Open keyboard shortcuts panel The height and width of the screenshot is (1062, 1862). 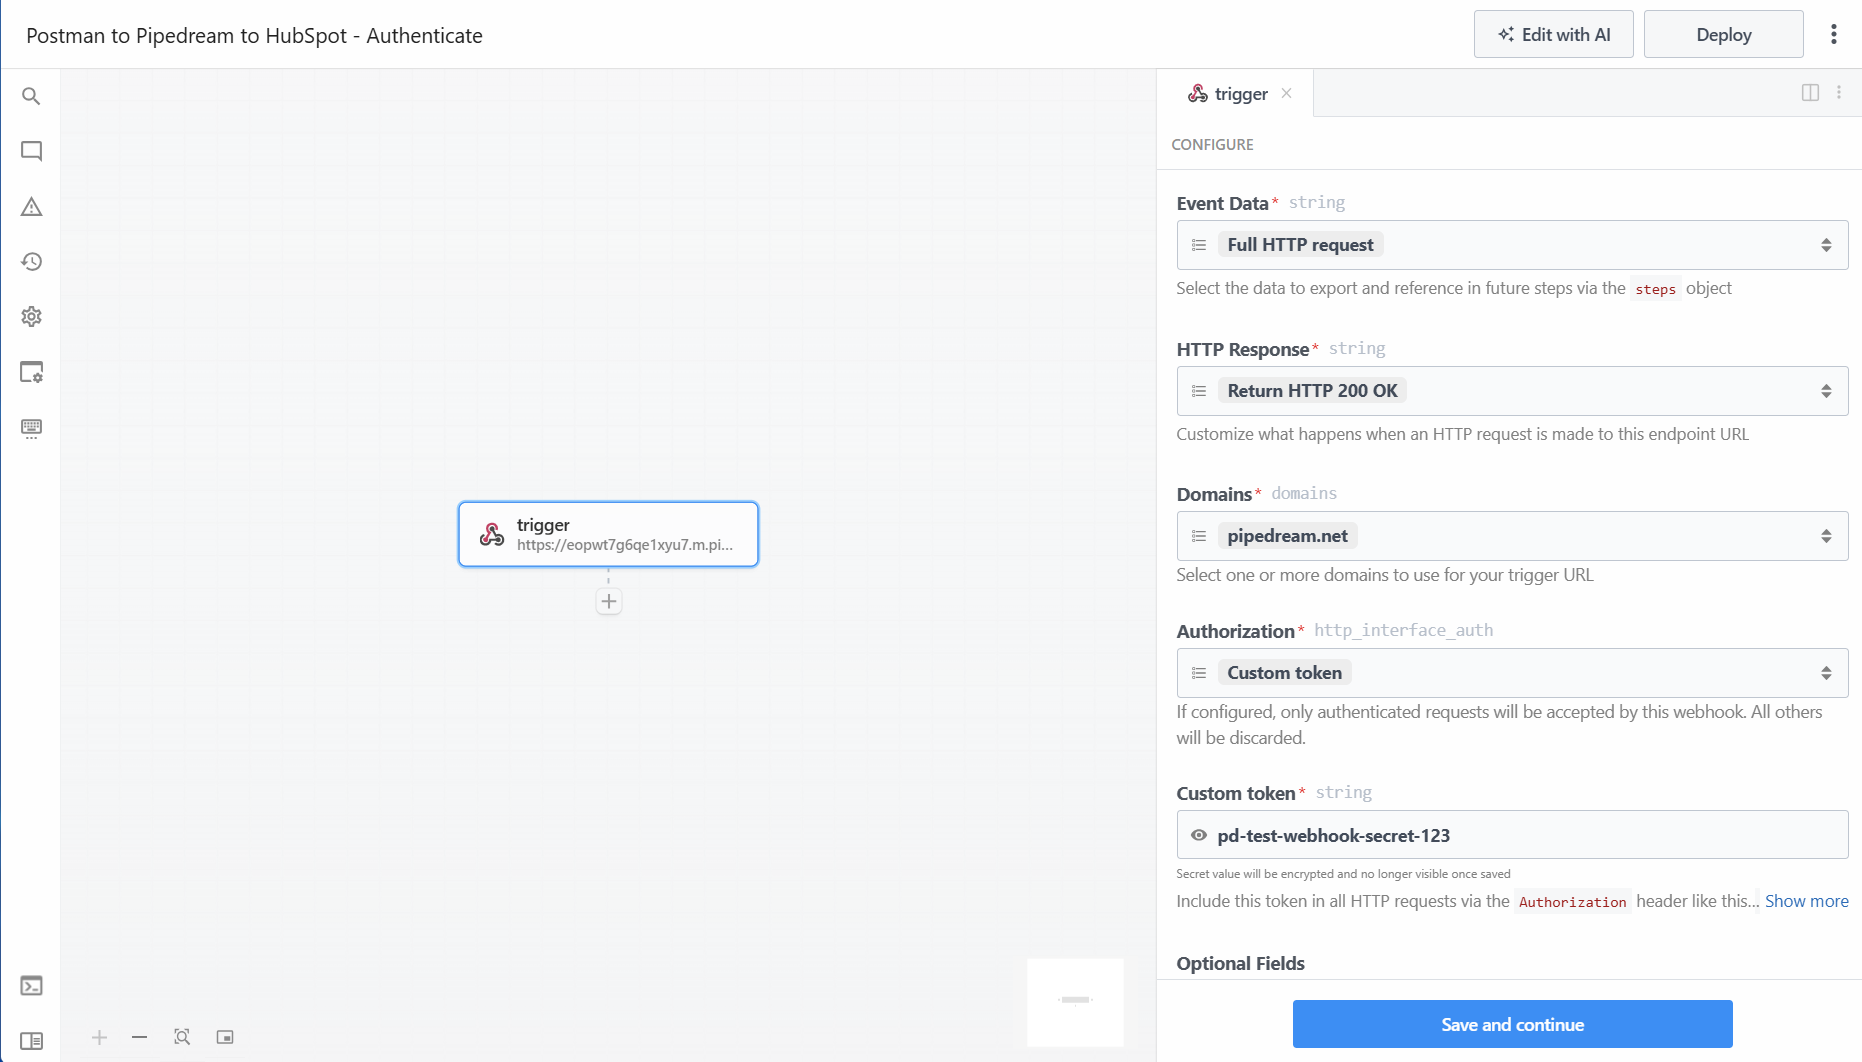click(x=31, y=430)
